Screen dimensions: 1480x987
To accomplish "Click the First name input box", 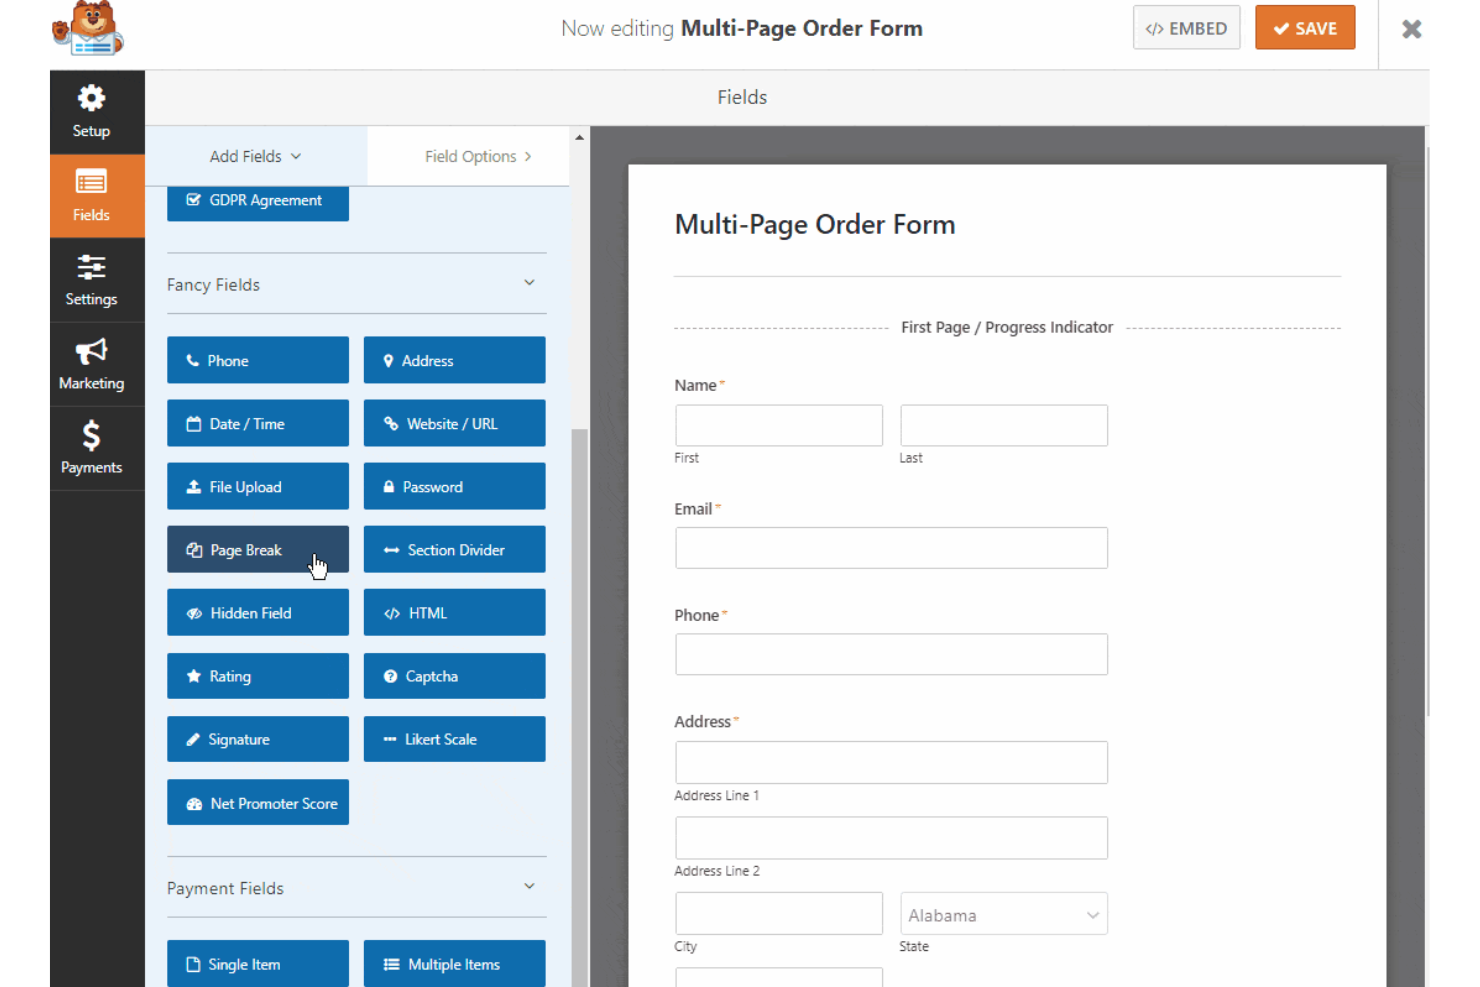I will point(779,425).
